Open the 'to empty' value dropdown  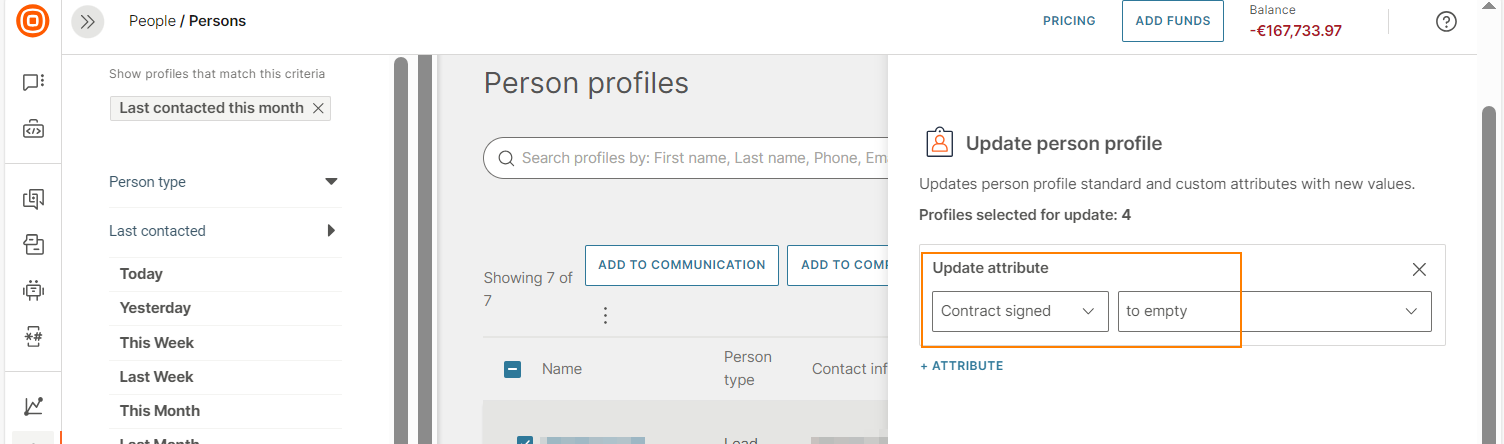[x=1274, y=311]
